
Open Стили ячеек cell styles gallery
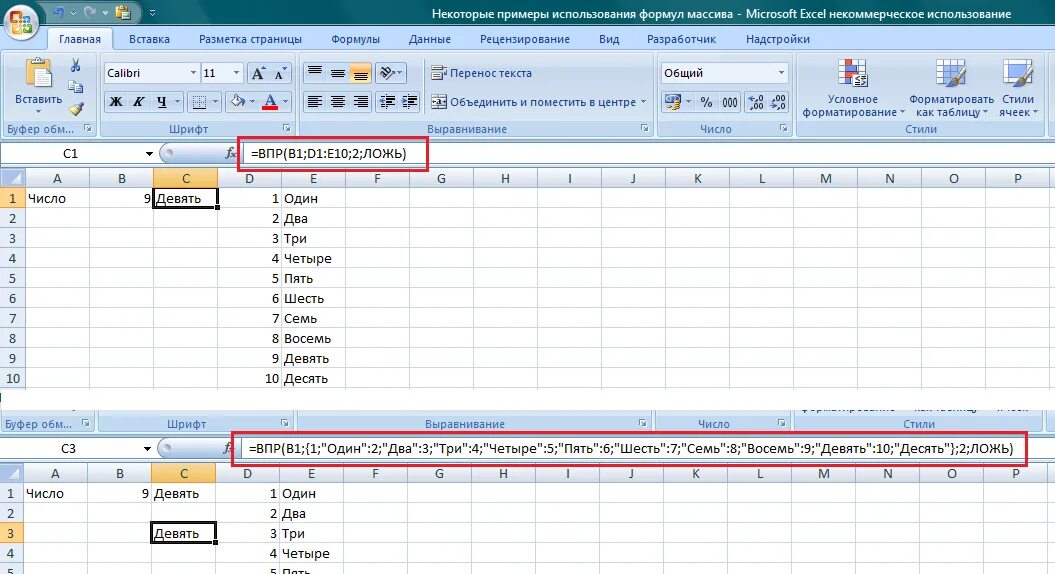pyautogui.click(x=1018, y=87)
